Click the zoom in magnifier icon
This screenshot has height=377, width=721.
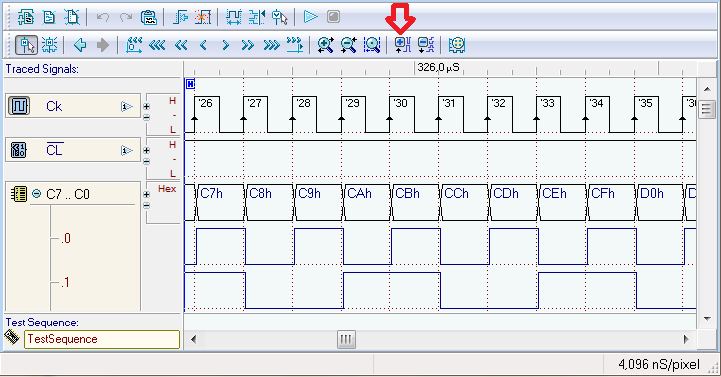coord(325,45)
